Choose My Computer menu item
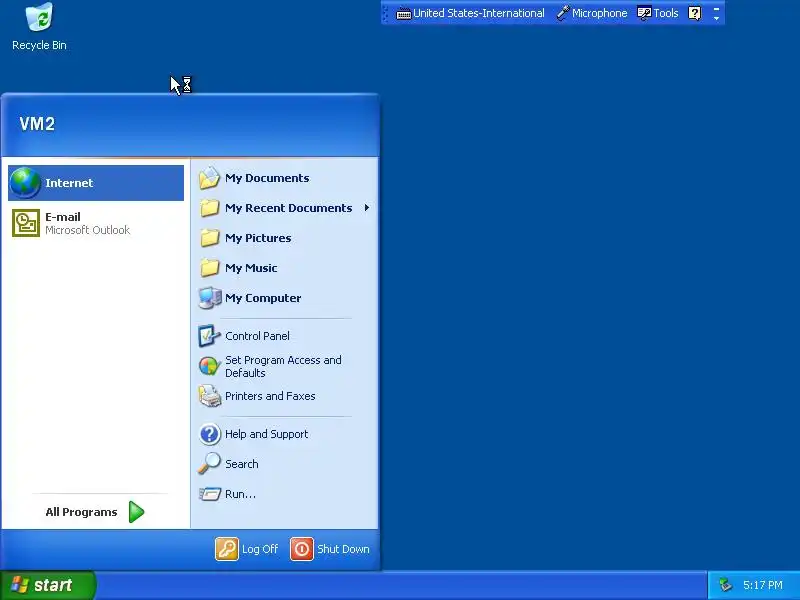This screenshot has height=600, width=800. click(285, 298)
